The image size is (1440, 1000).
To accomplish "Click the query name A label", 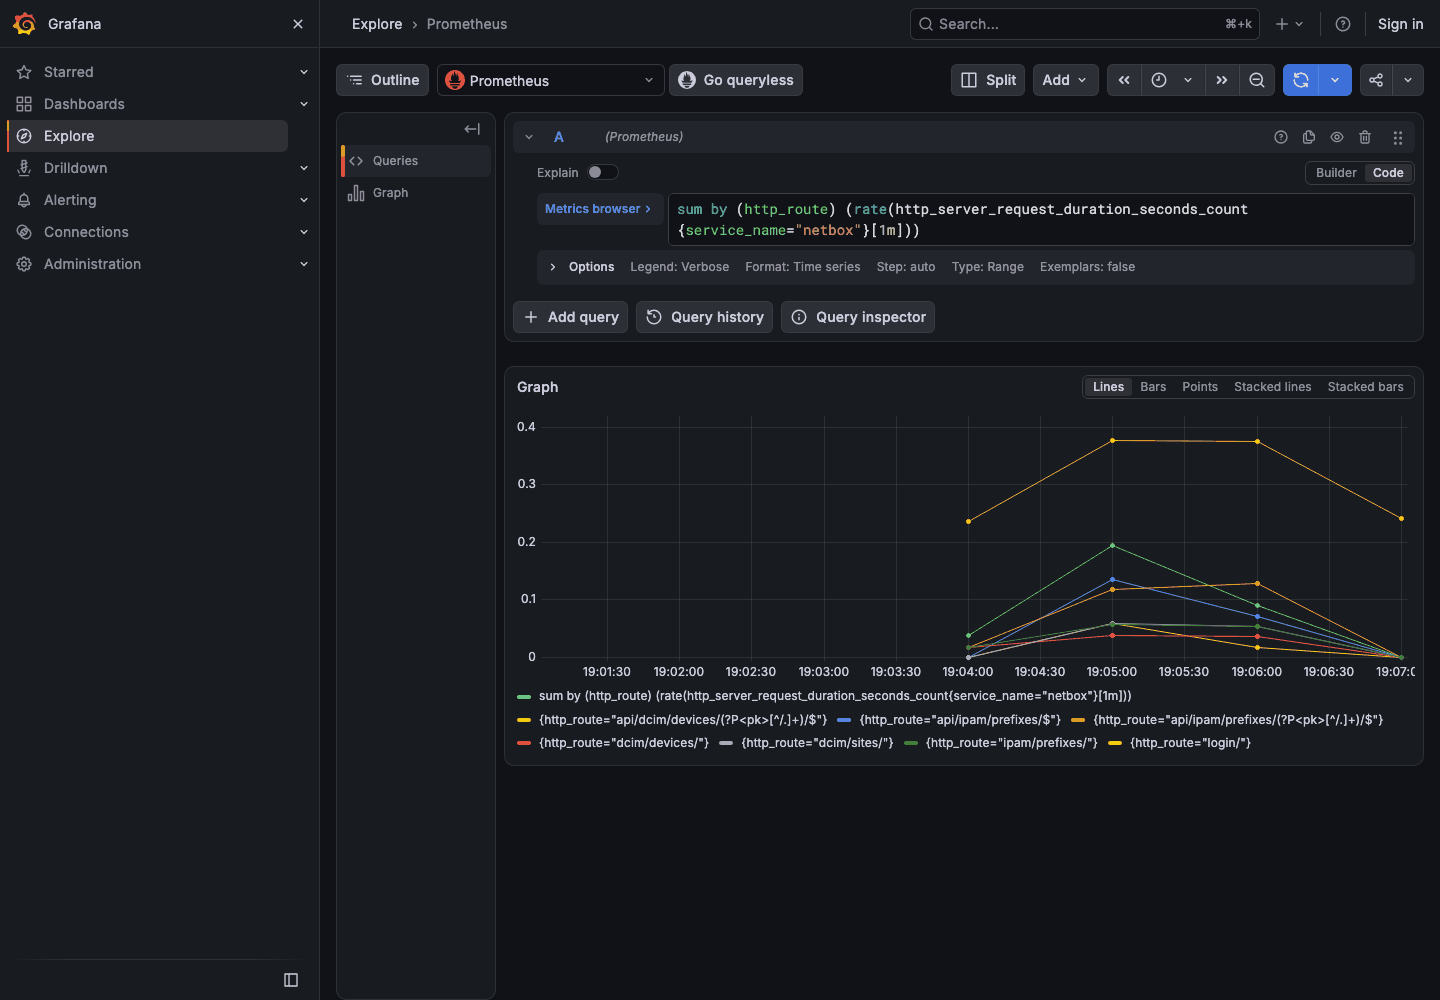I will point(559,137).
